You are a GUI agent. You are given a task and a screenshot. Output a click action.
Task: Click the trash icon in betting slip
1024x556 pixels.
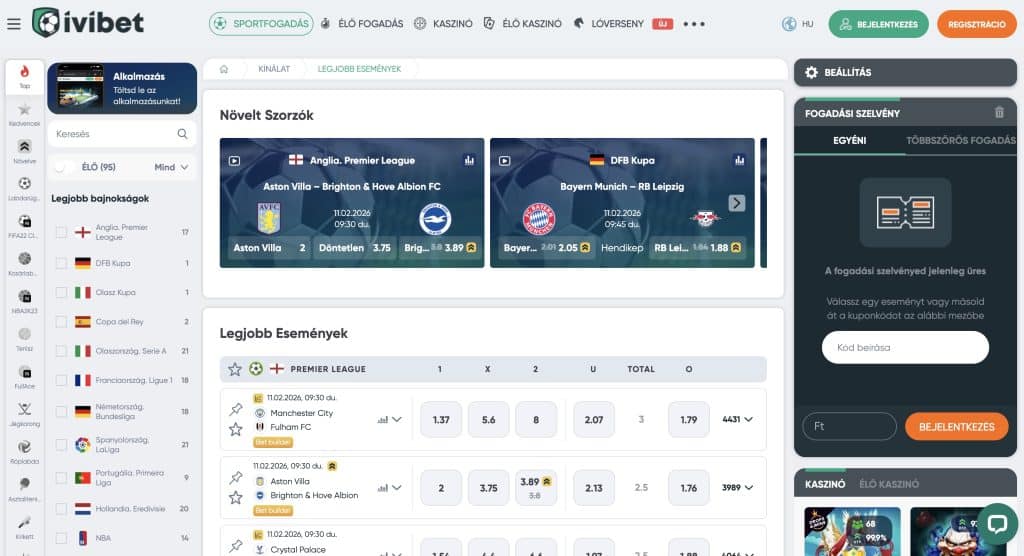[x=999, y=113]
